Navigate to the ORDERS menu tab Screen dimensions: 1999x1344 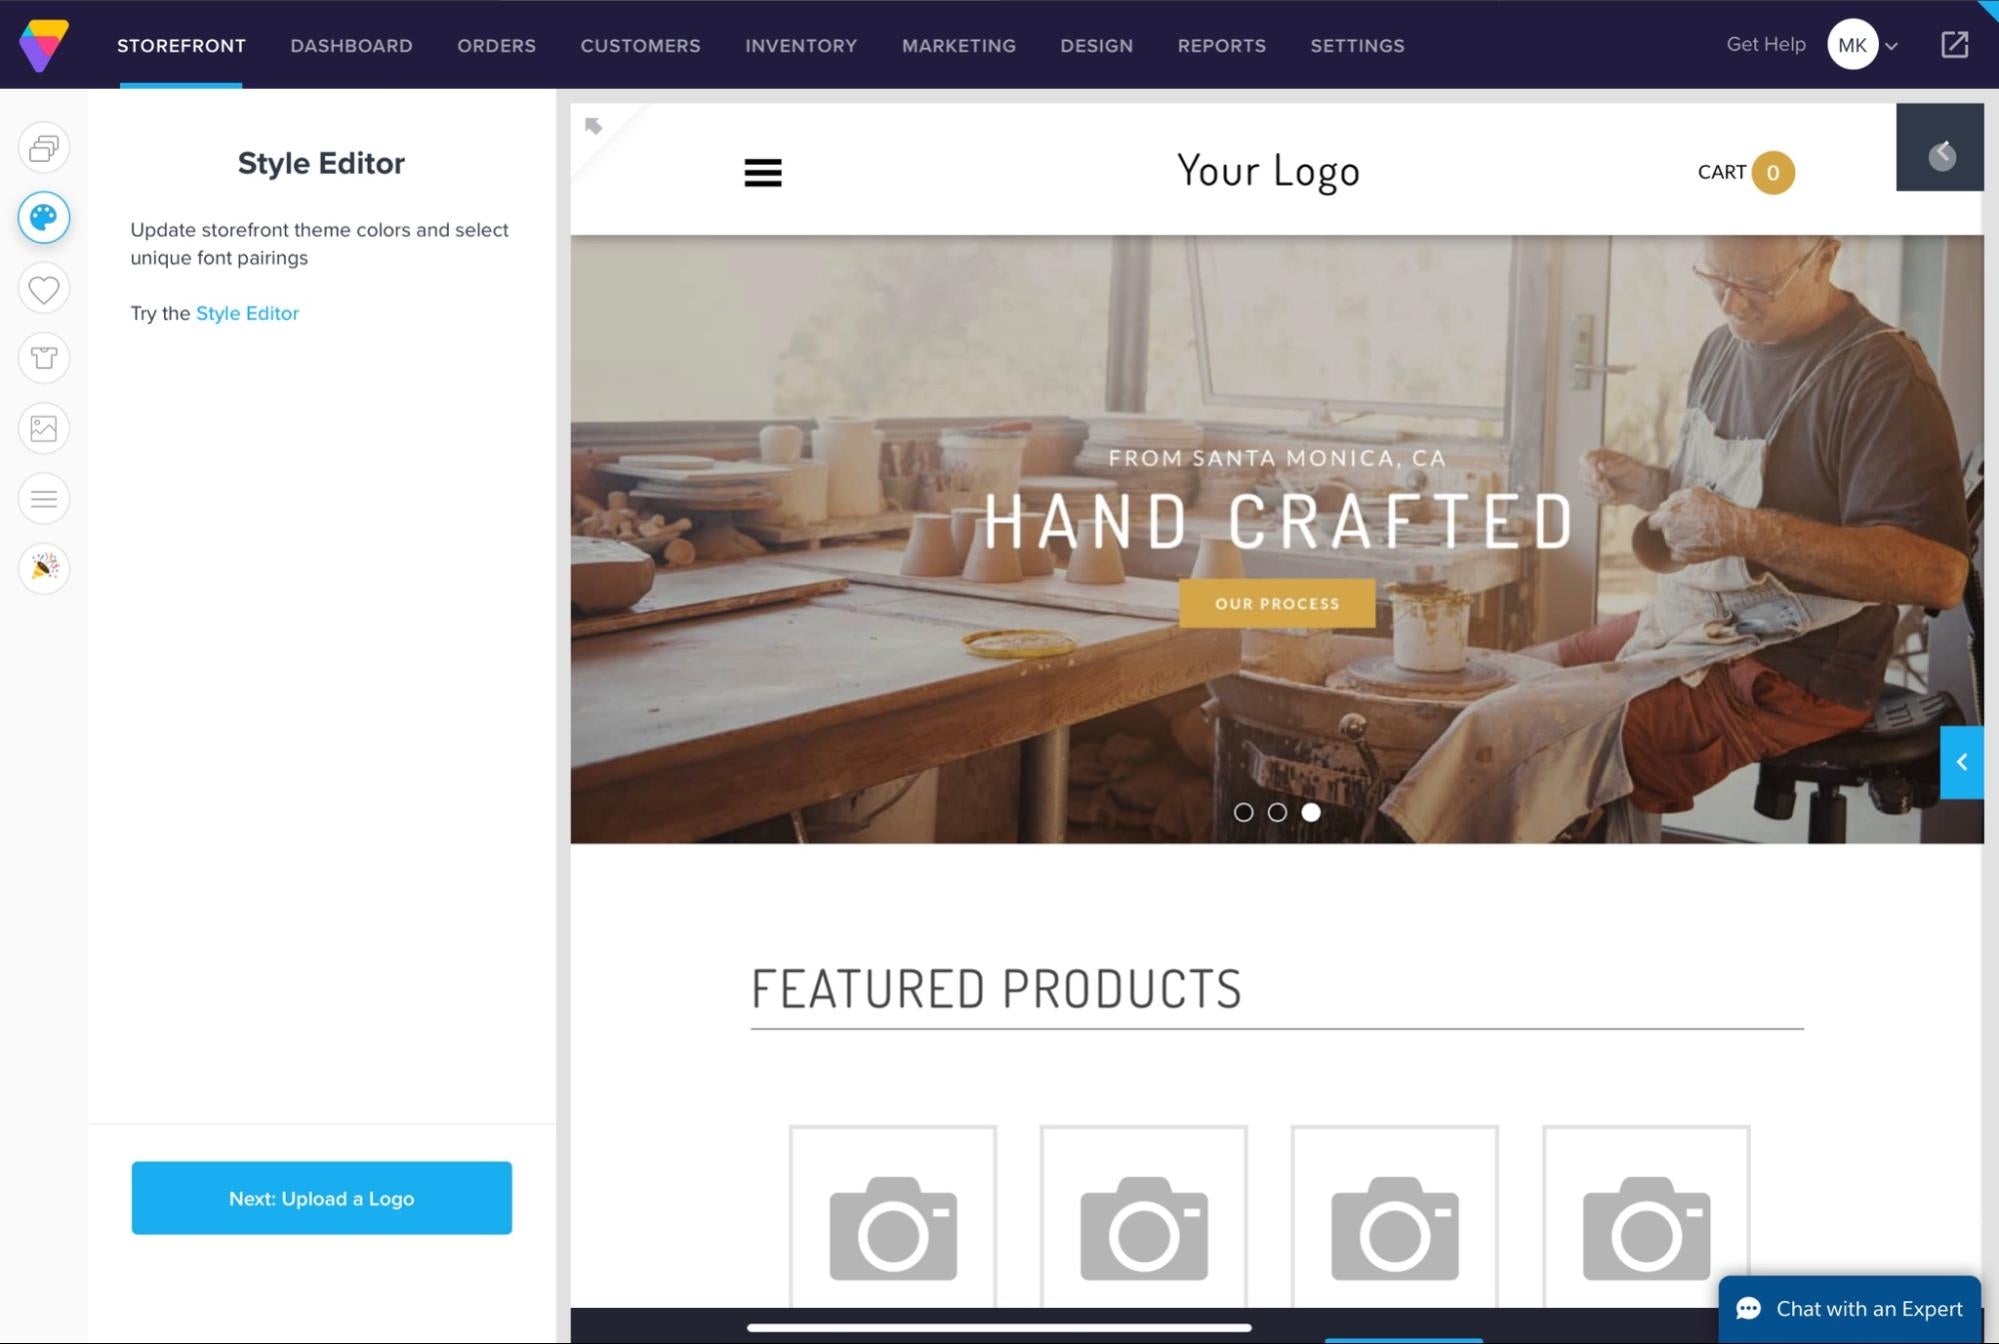496,45
